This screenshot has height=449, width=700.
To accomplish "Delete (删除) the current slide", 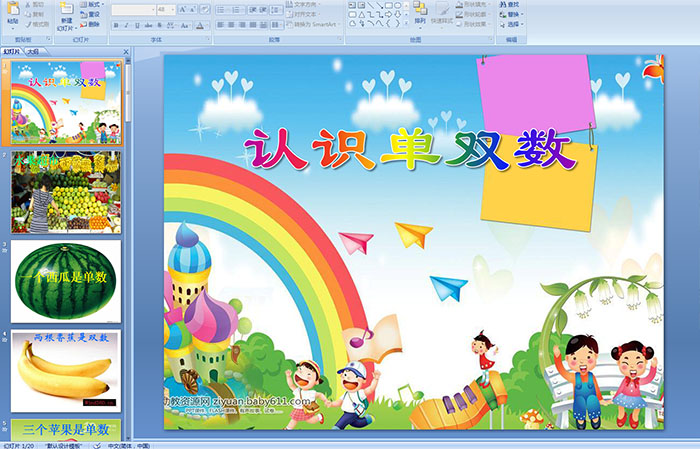I will click(91, 24).
